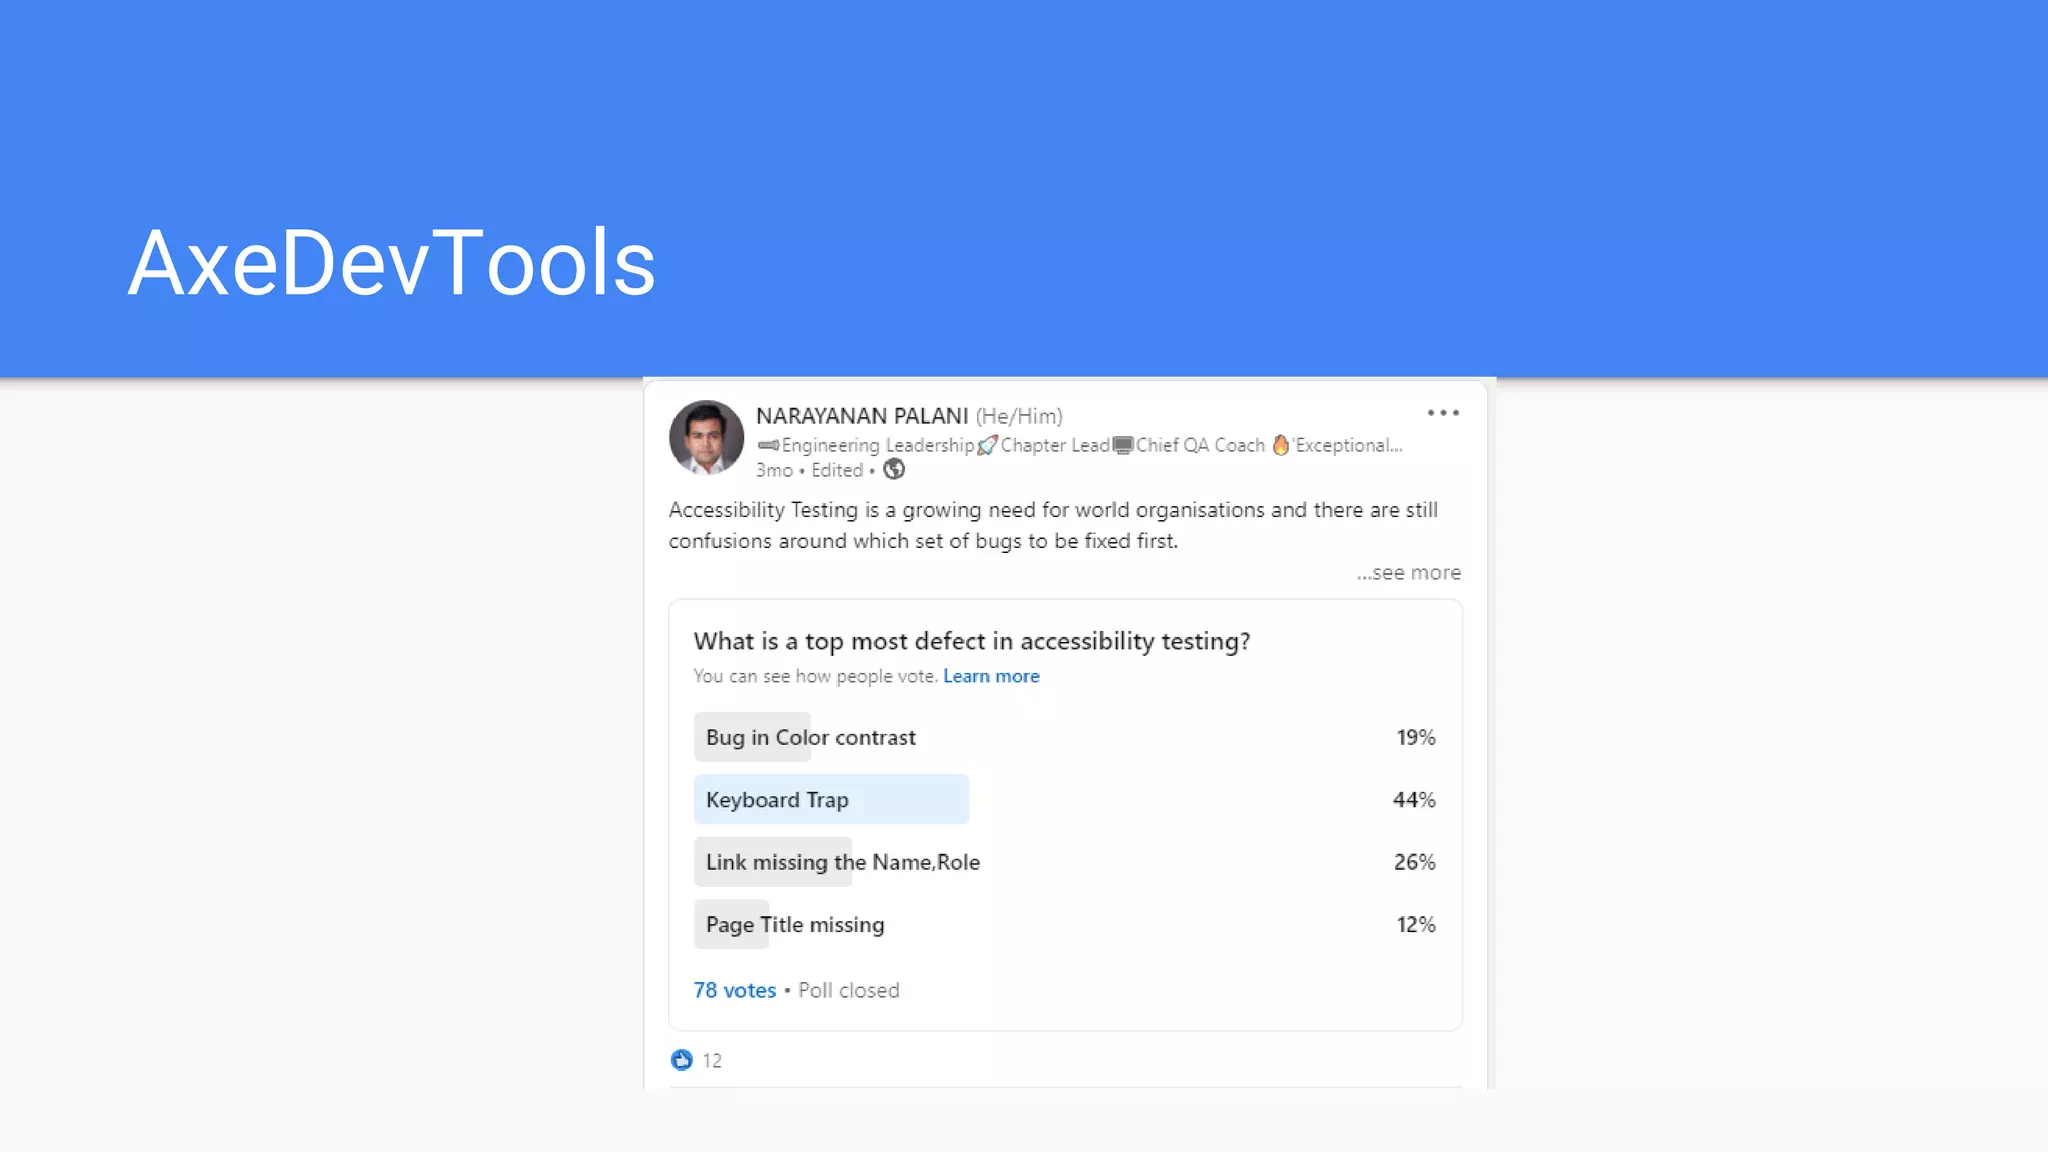Click the 26% result value
Viewport: 2048px width, 1152px height.
1414,862
